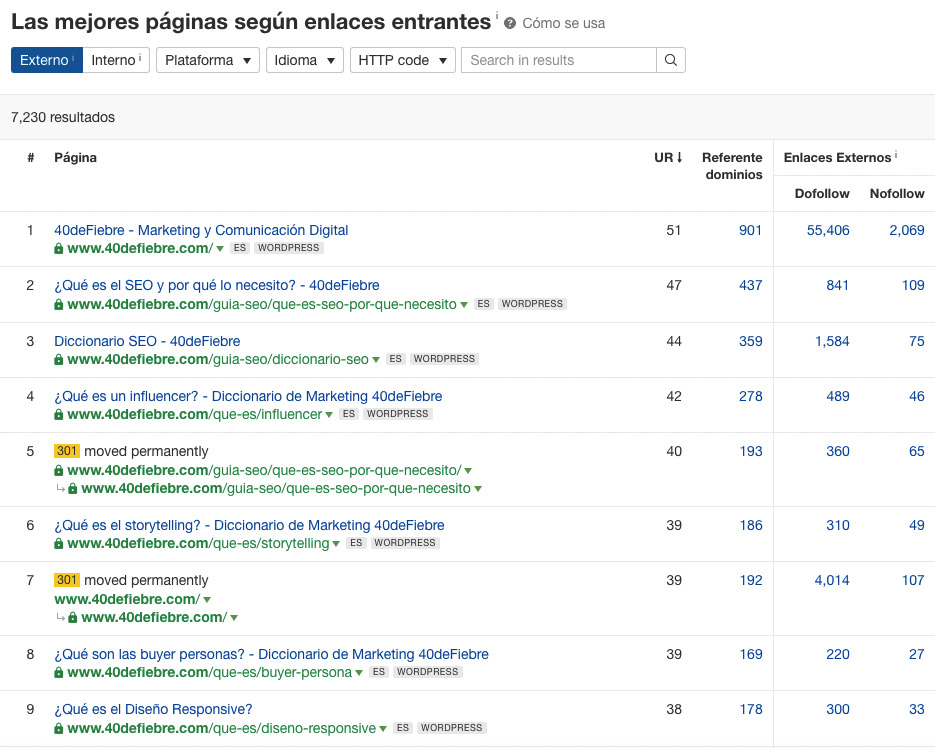Click the yellow 301 badge in row 5
The height and width of the screenshot is (748, 935).
coord(66,451)
